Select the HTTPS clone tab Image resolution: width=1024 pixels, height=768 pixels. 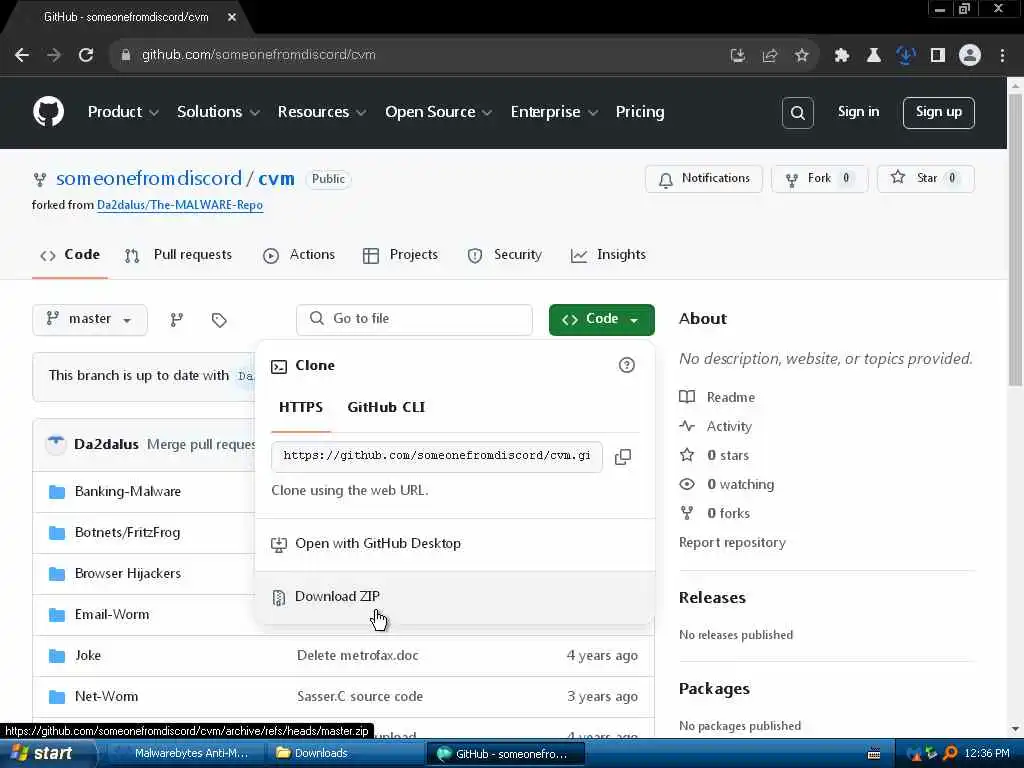pos(301,408)
